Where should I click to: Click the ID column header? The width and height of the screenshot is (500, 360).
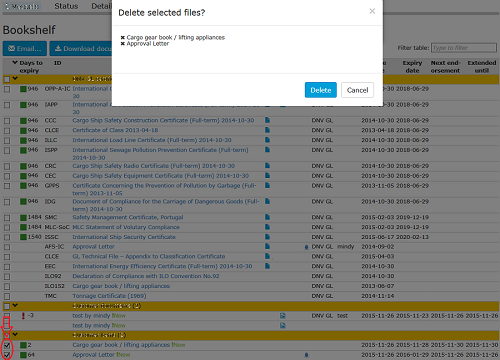[x=57, y=63]
